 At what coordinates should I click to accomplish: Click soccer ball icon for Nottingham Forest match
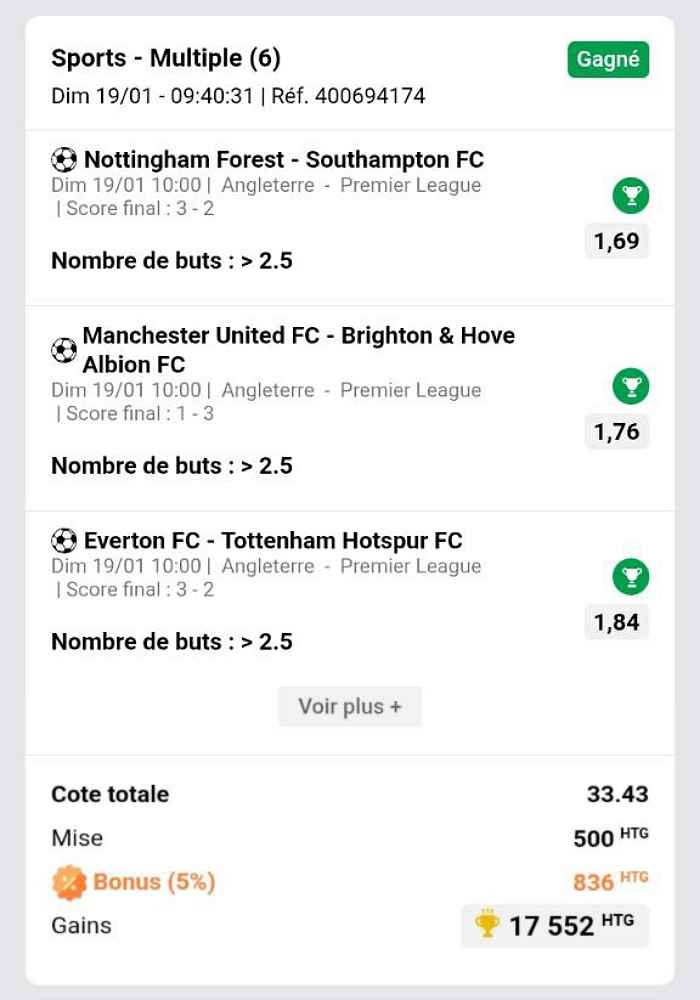(64, 159)
